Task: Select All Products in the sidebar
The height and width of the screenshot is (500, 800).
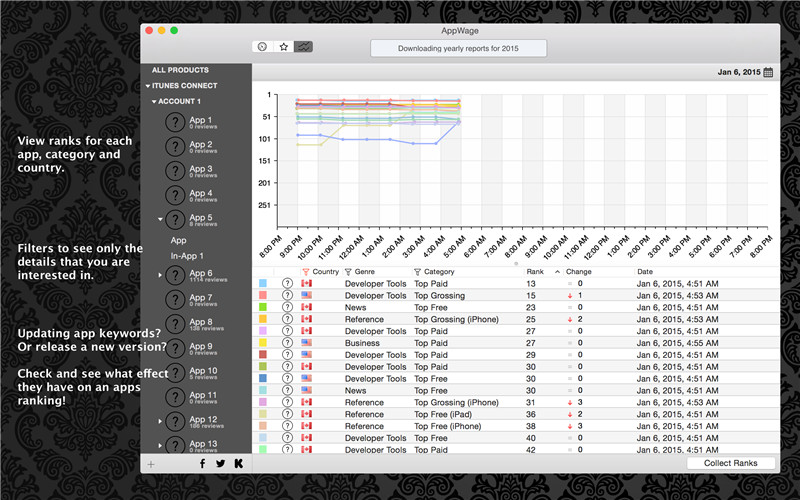Action: 180,70
